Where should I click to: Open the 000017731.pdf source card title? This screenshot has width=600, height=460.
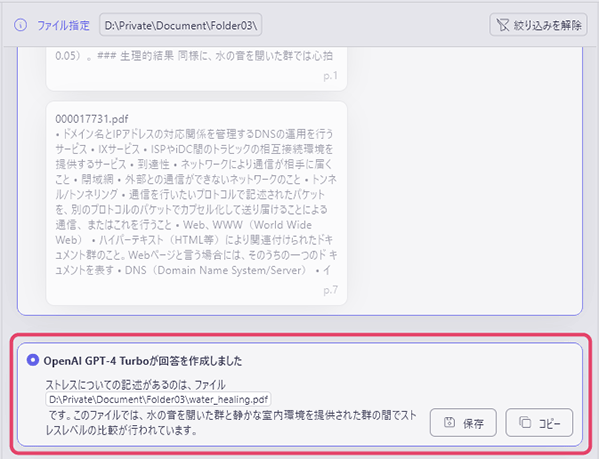click(x=92, y=119)
